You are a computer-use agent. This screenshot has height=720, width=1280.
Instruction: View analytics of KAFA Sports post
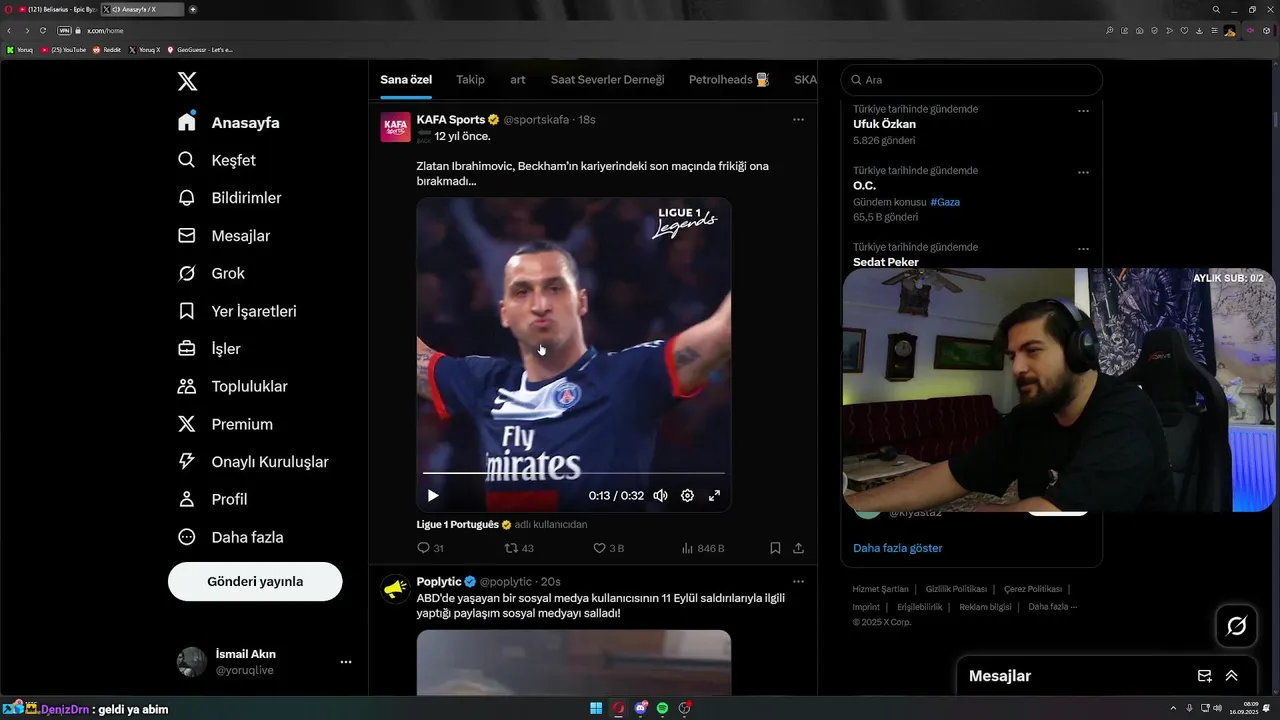coord(702,548)
